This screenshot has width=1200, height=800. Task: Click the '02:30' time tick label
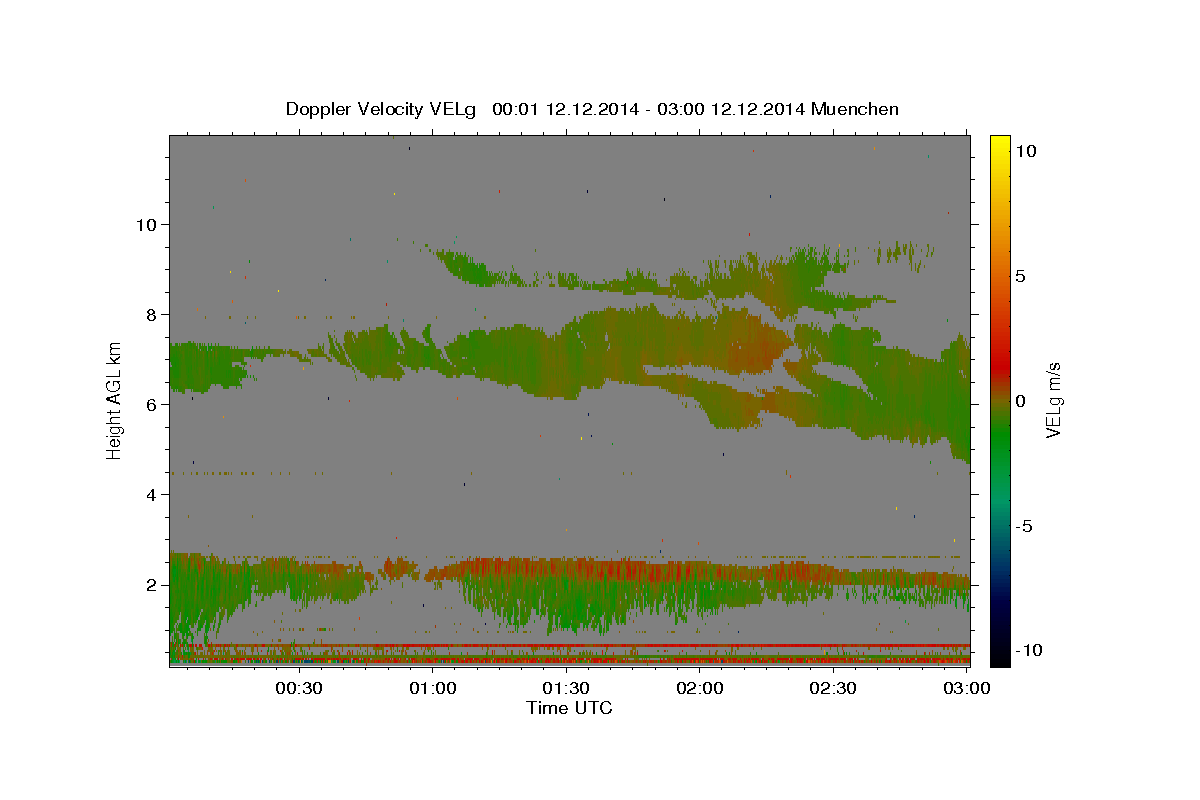coord(833,688)
